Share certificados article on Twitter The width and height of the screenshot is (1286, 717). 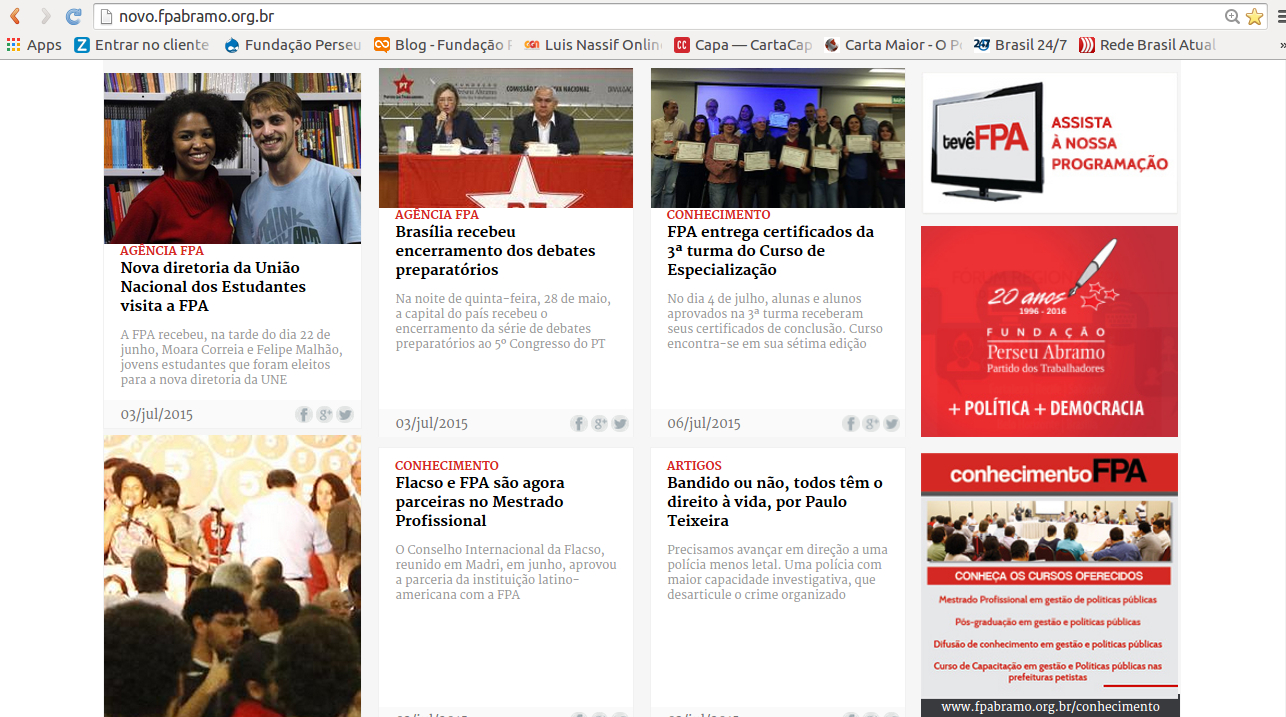pos(891,424)
